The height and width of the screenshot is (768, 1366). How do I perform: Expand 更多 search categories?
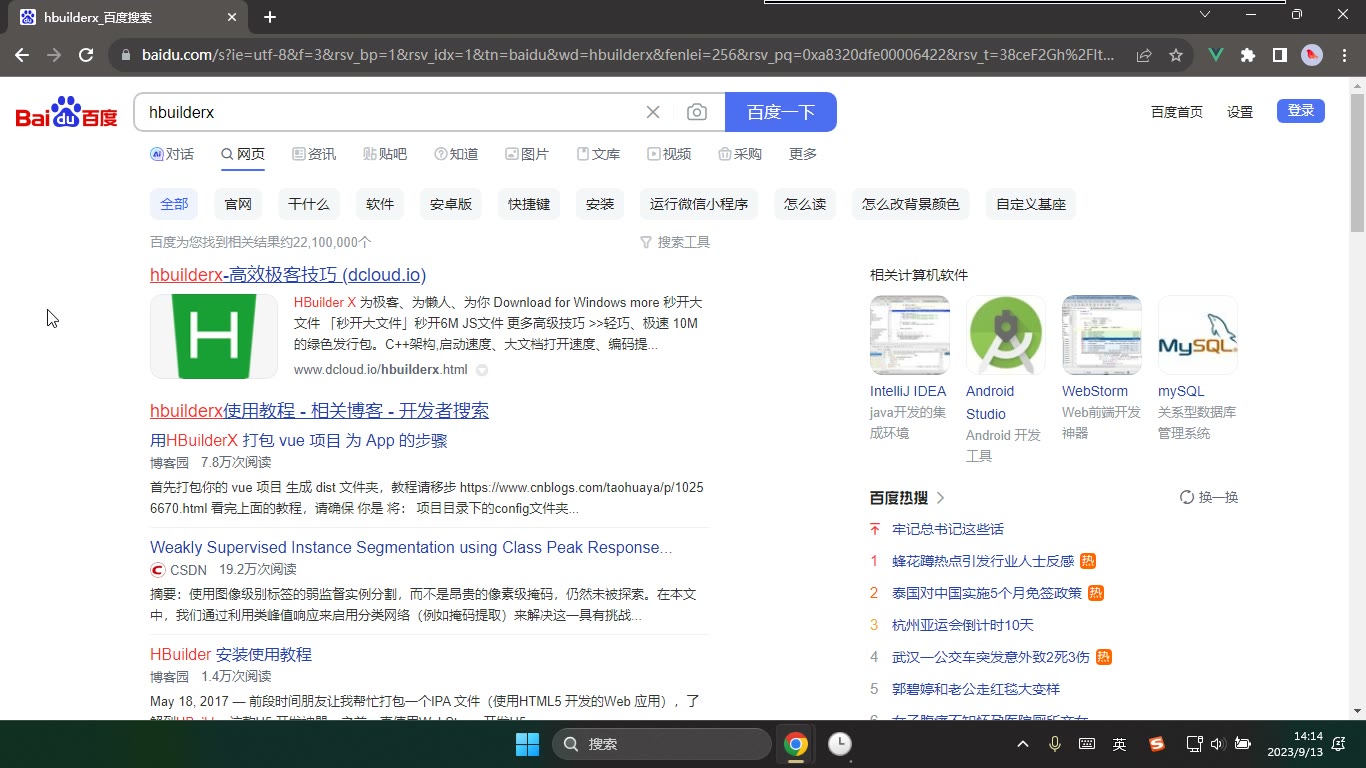pyautogui.click(x=803, y=154)
